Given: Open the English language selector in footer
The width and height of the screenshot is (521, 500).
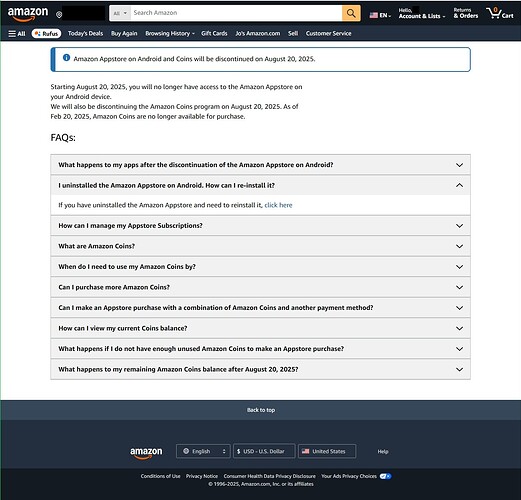Looking at the screenshot, I should pyautogui.click(x=203, y=451).
